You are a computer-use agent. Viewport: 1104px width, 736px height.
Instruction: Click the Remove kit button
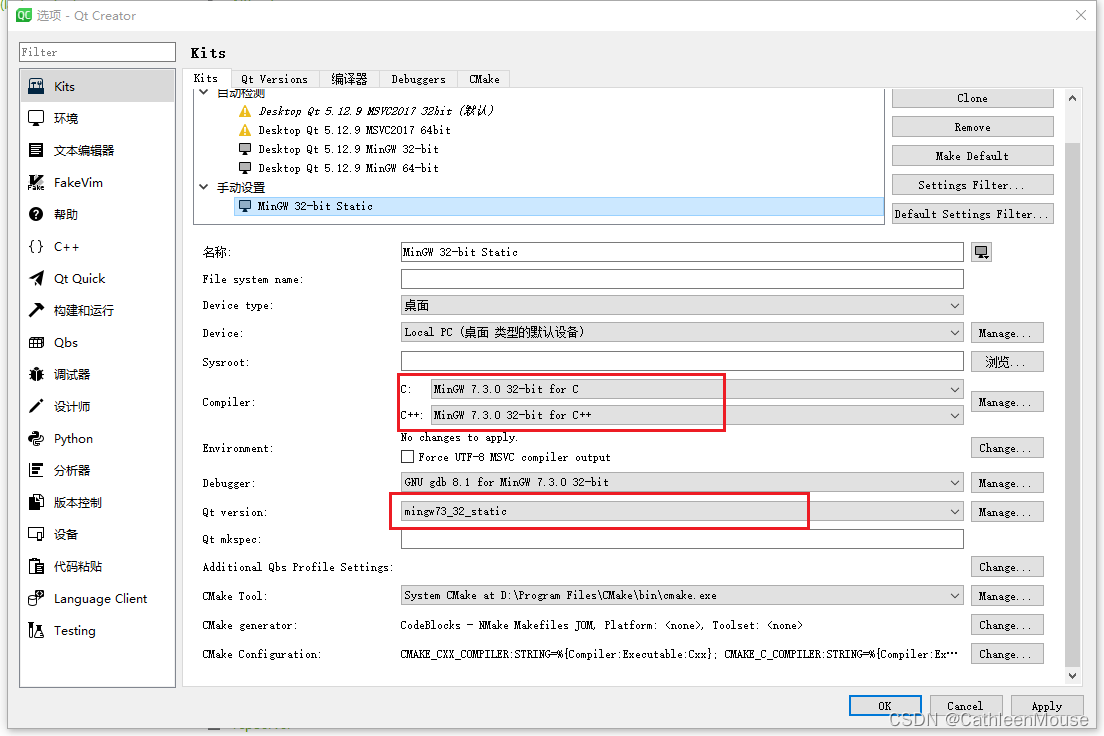click(972, 127)
